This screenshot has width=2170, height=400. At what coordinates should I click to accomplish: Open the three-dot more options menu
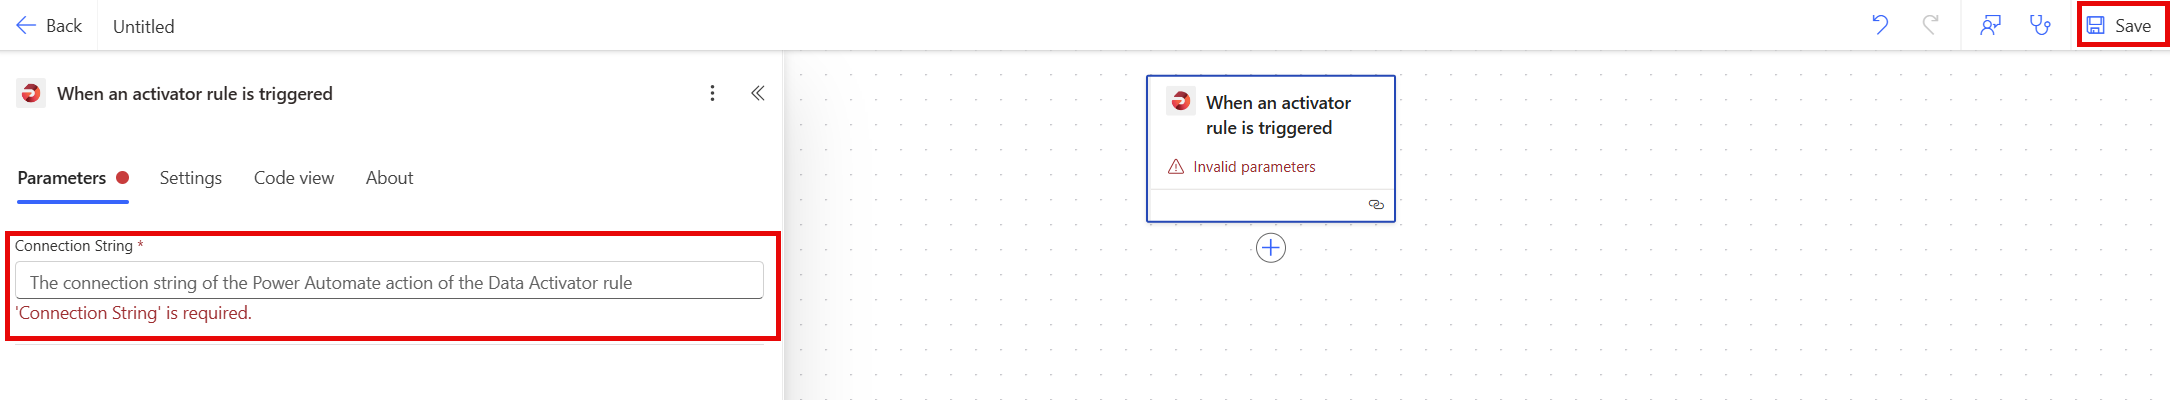712,93
